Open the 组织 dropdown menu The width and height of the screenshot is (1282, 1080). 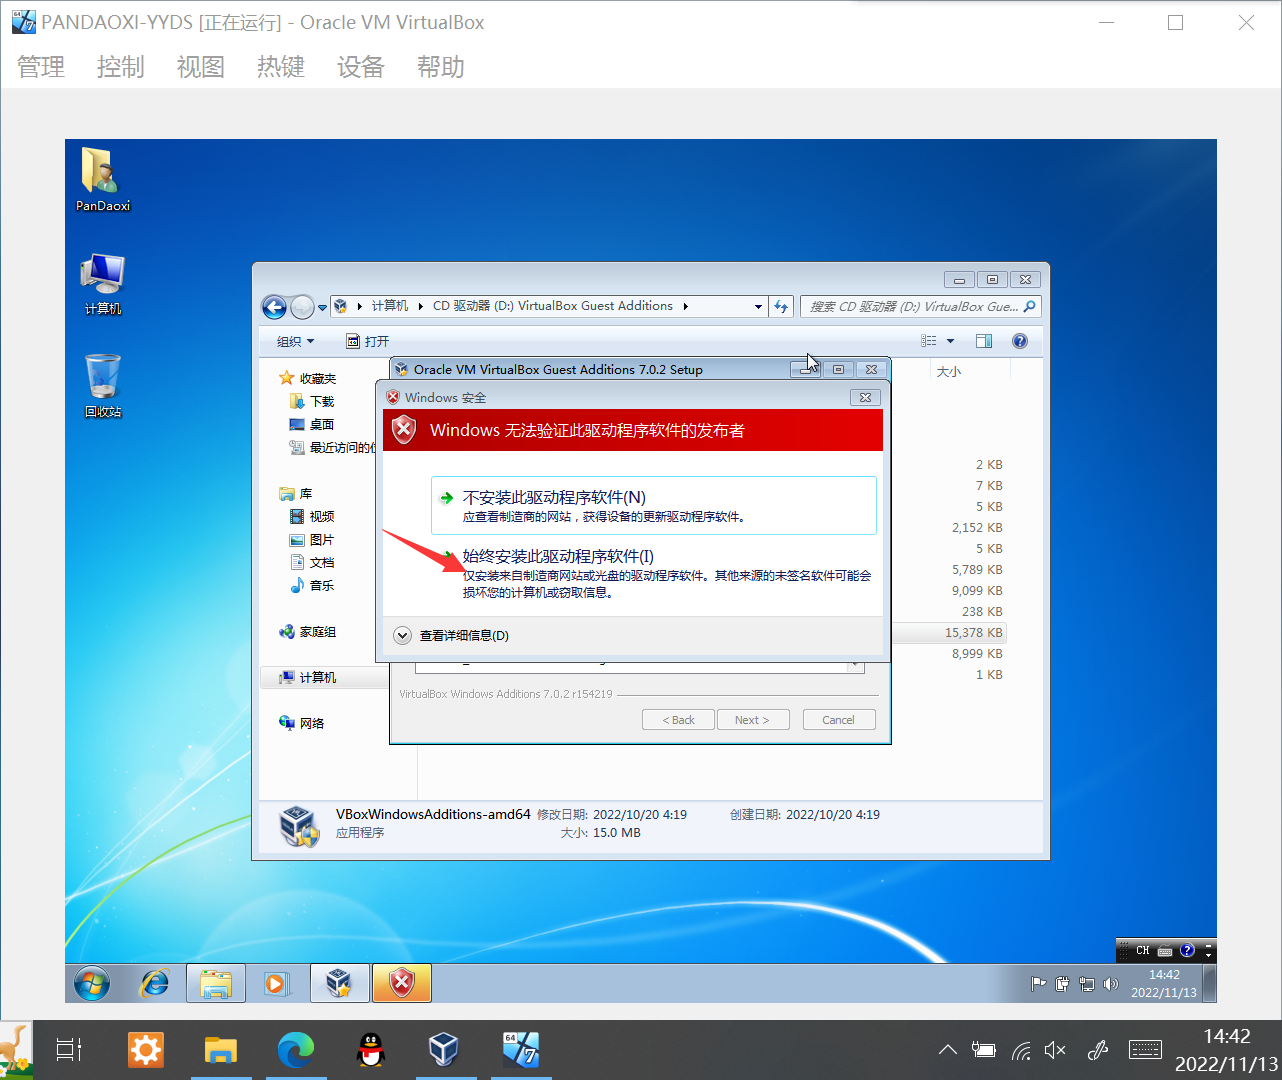pyautogui.click(x=295, y=341)
